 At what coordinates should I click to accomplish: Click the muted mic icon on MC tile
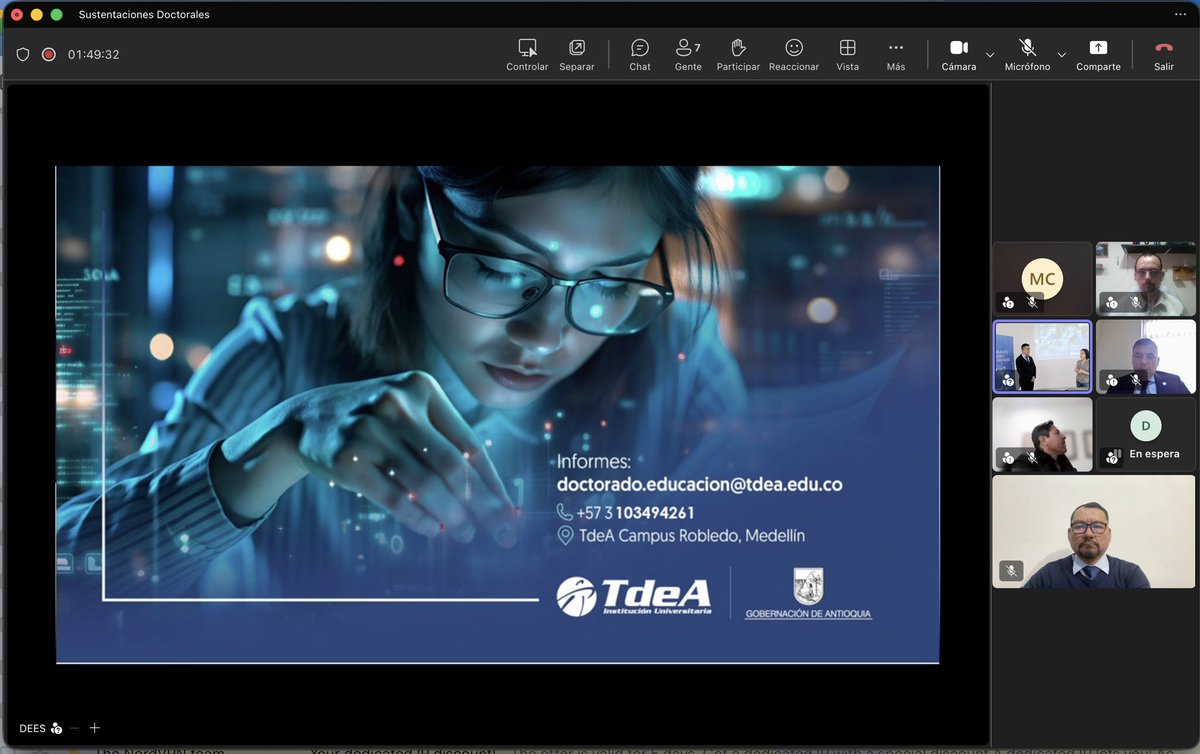click(1032, 302)
